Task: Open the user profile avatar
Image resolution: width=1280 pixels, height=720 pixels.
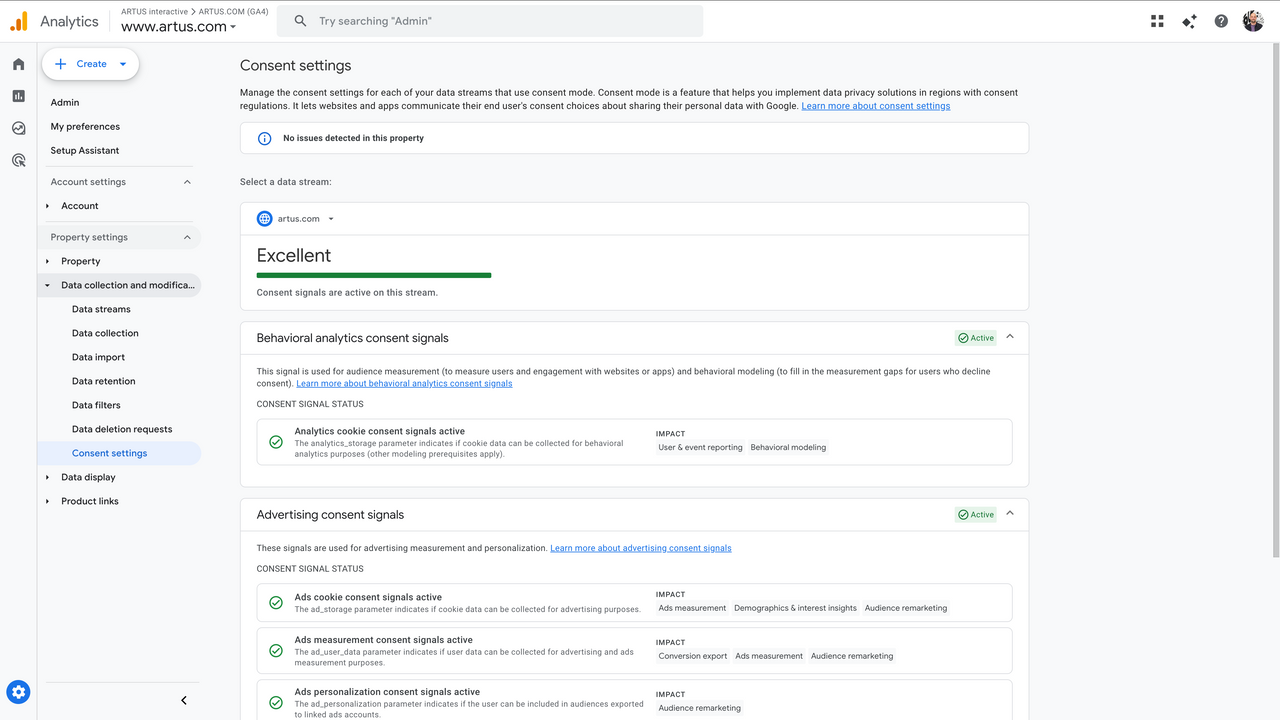Action: point(1253,21)
